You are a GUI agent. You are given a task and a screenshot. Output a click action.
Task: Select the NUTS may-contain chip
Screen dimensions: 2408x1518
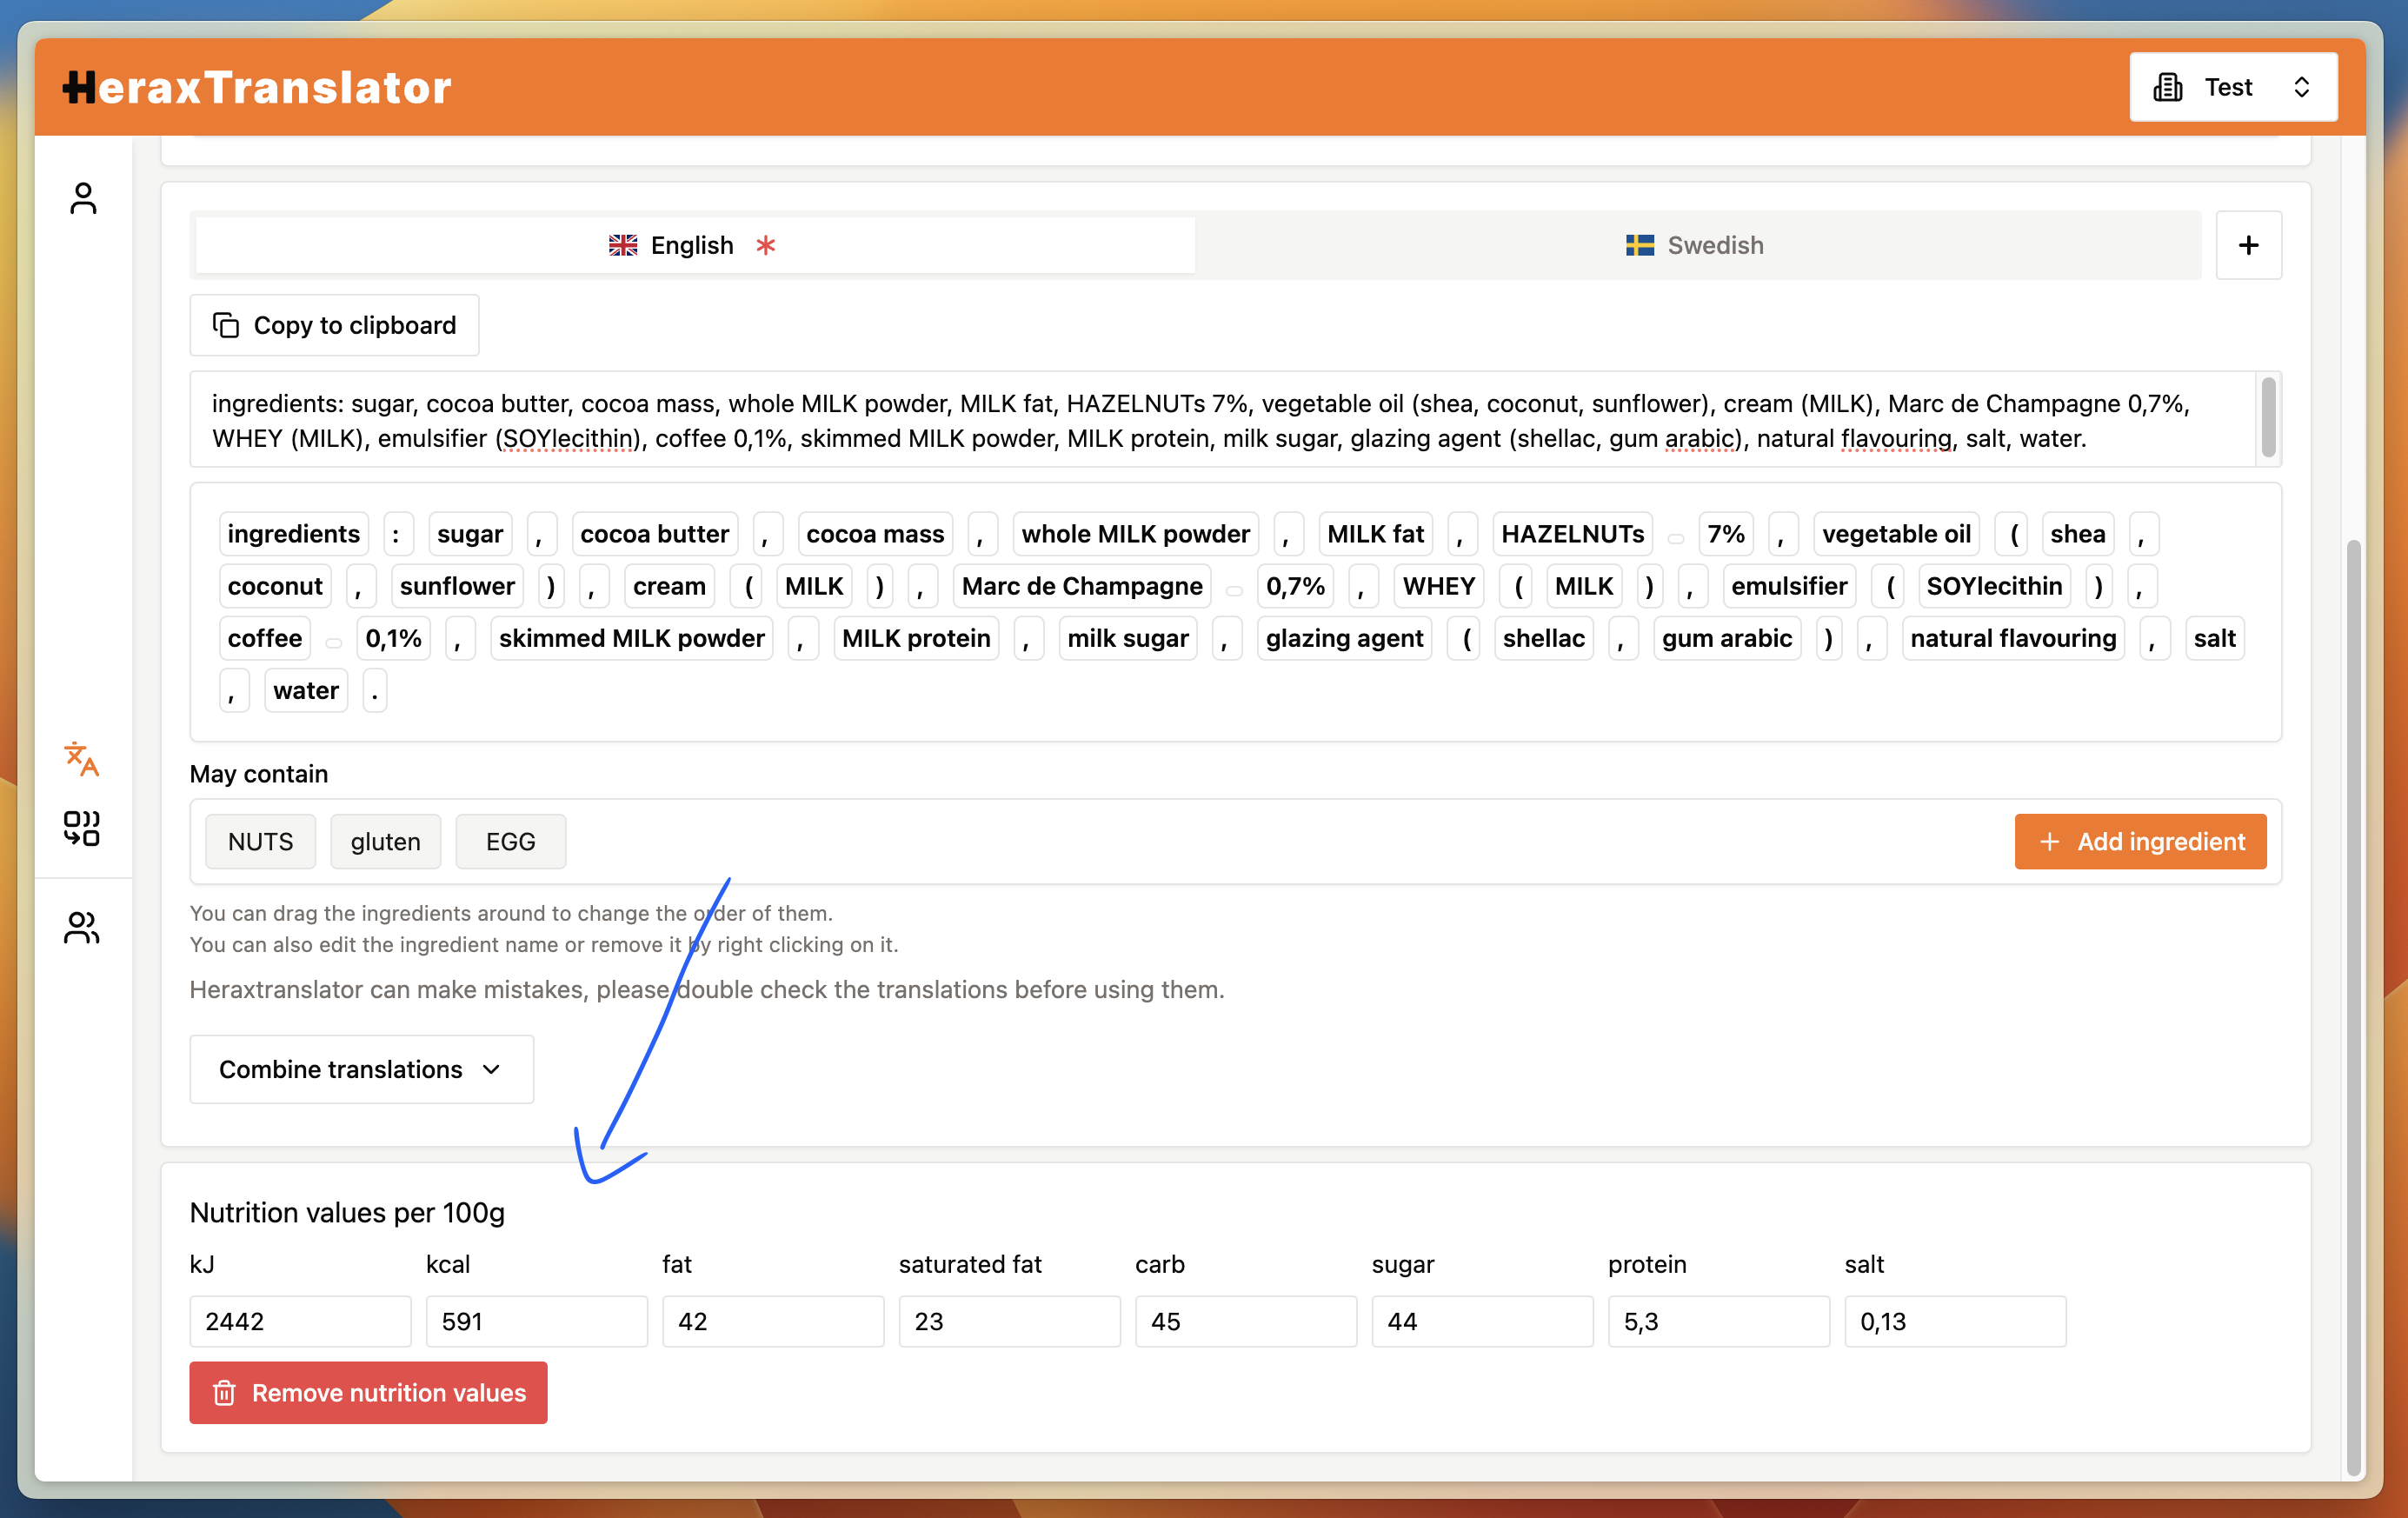pos(260,842)
